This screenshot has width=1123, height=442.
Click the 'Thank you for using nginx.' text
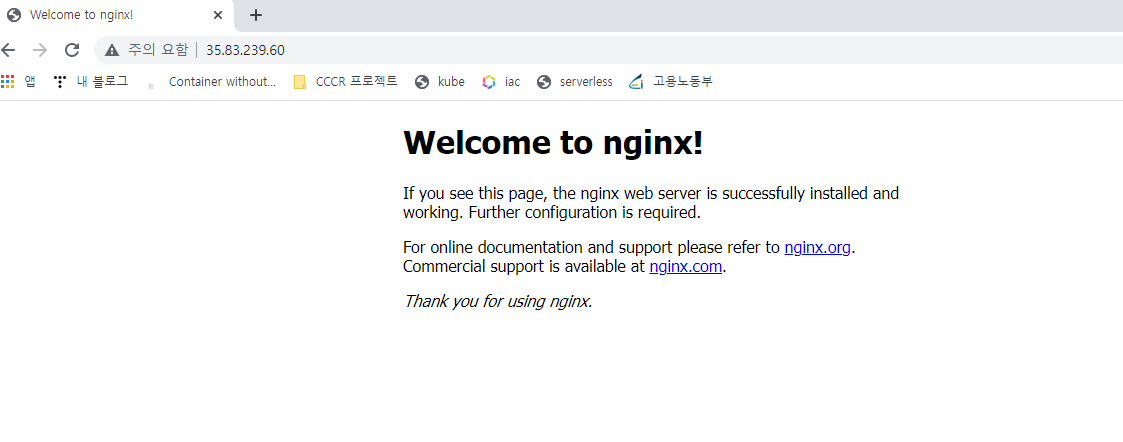498,301
